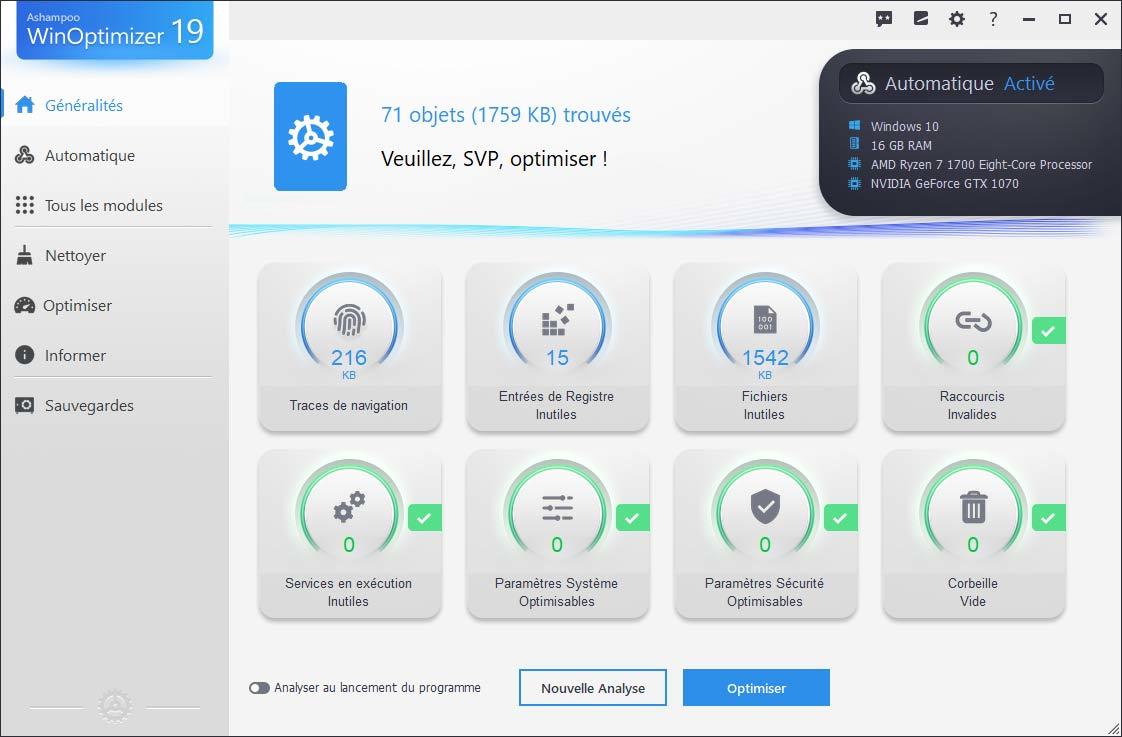Select Nettoyer in the sidebar
The image size is (1122, 737).
coord(114,255)
